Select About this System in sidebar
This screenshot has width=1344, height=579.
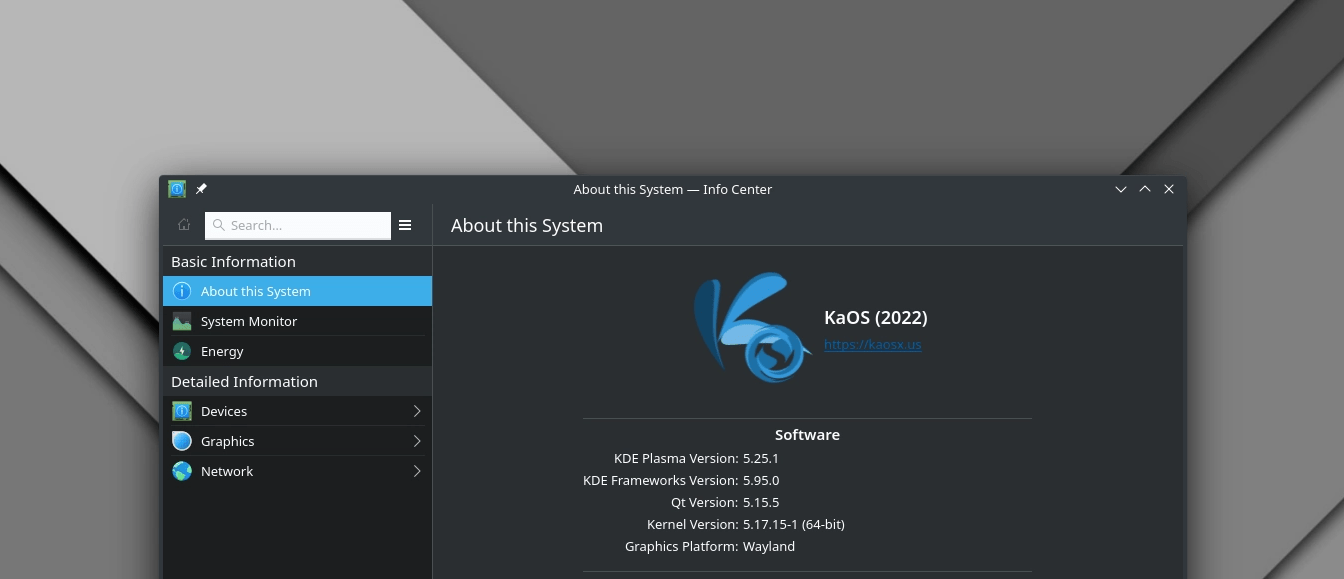click(x=297, y=291)
